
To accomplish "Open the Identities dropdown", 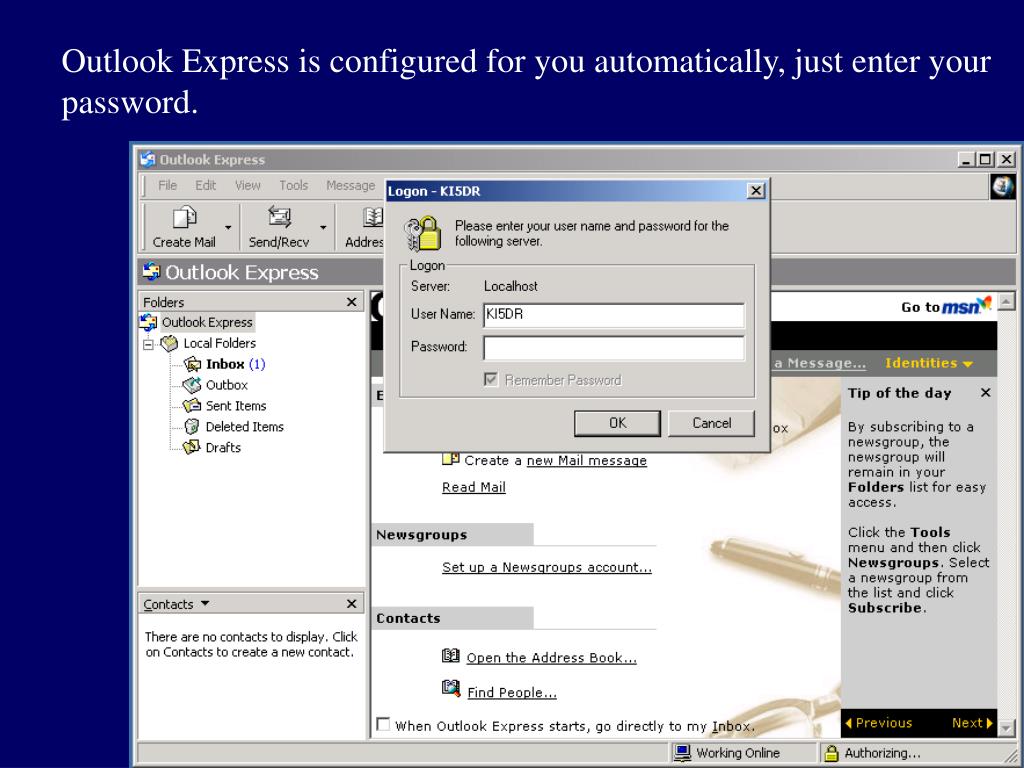I will 929,364.
